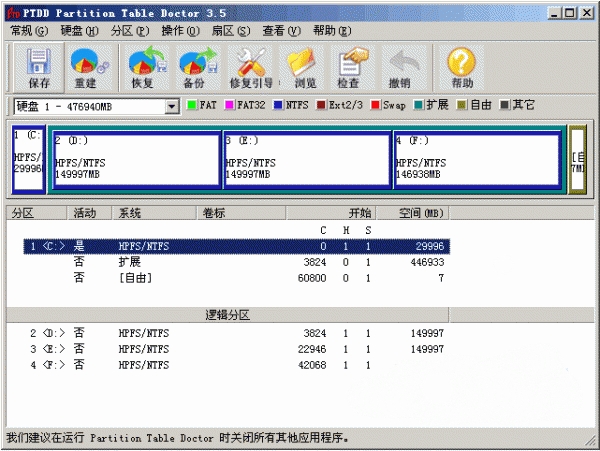This screenshot has height=451, width=600.
Task: Click the 撤销 (Undo) arrow icon
Action: click(x=404, y=67)
